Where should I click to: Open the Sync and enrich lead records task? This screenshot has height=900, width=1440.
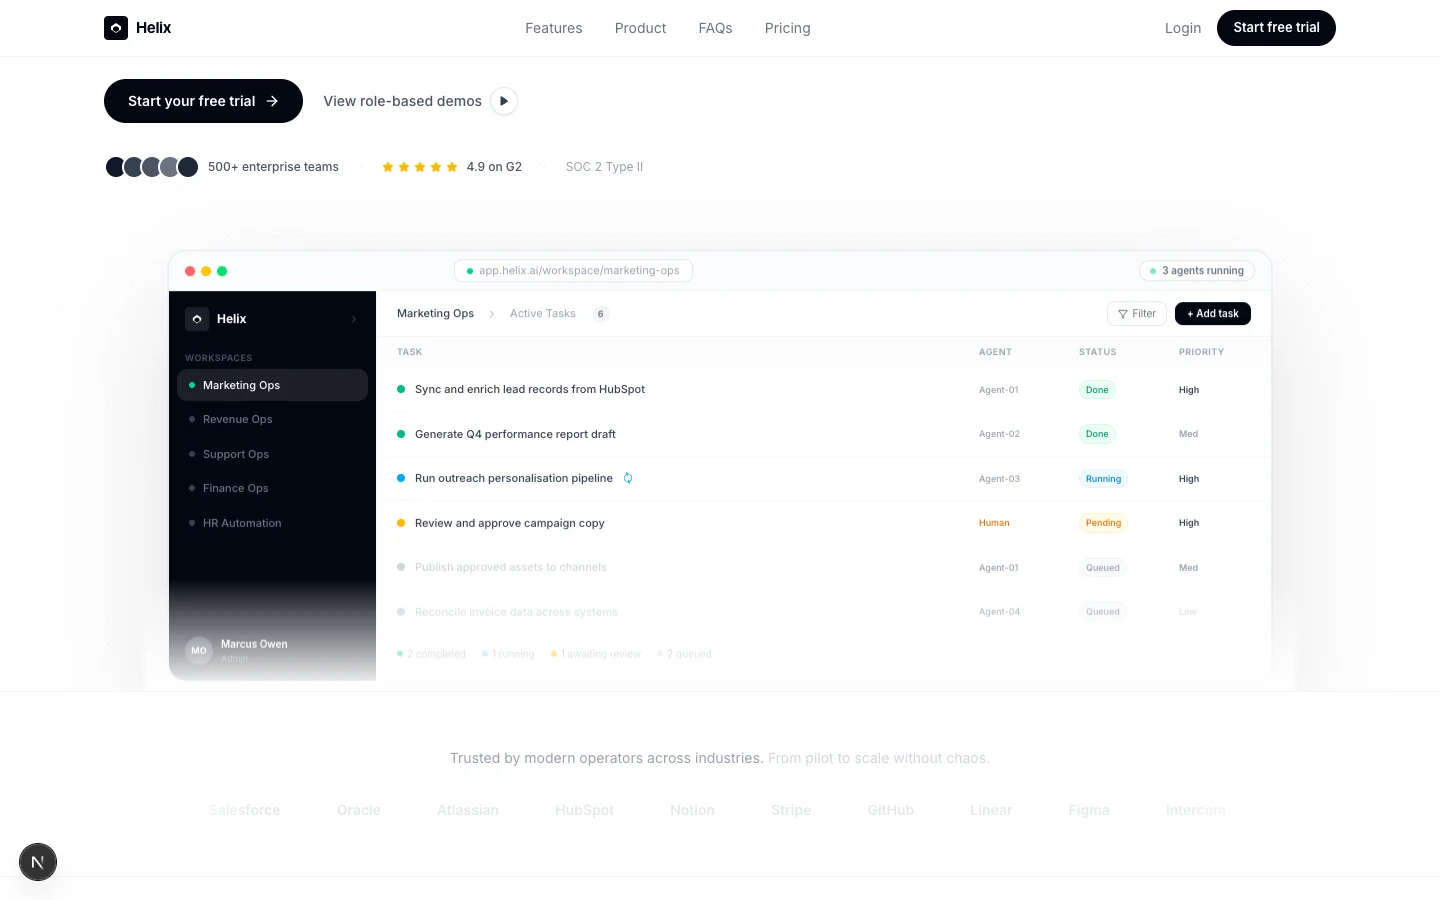coord(530,389)
